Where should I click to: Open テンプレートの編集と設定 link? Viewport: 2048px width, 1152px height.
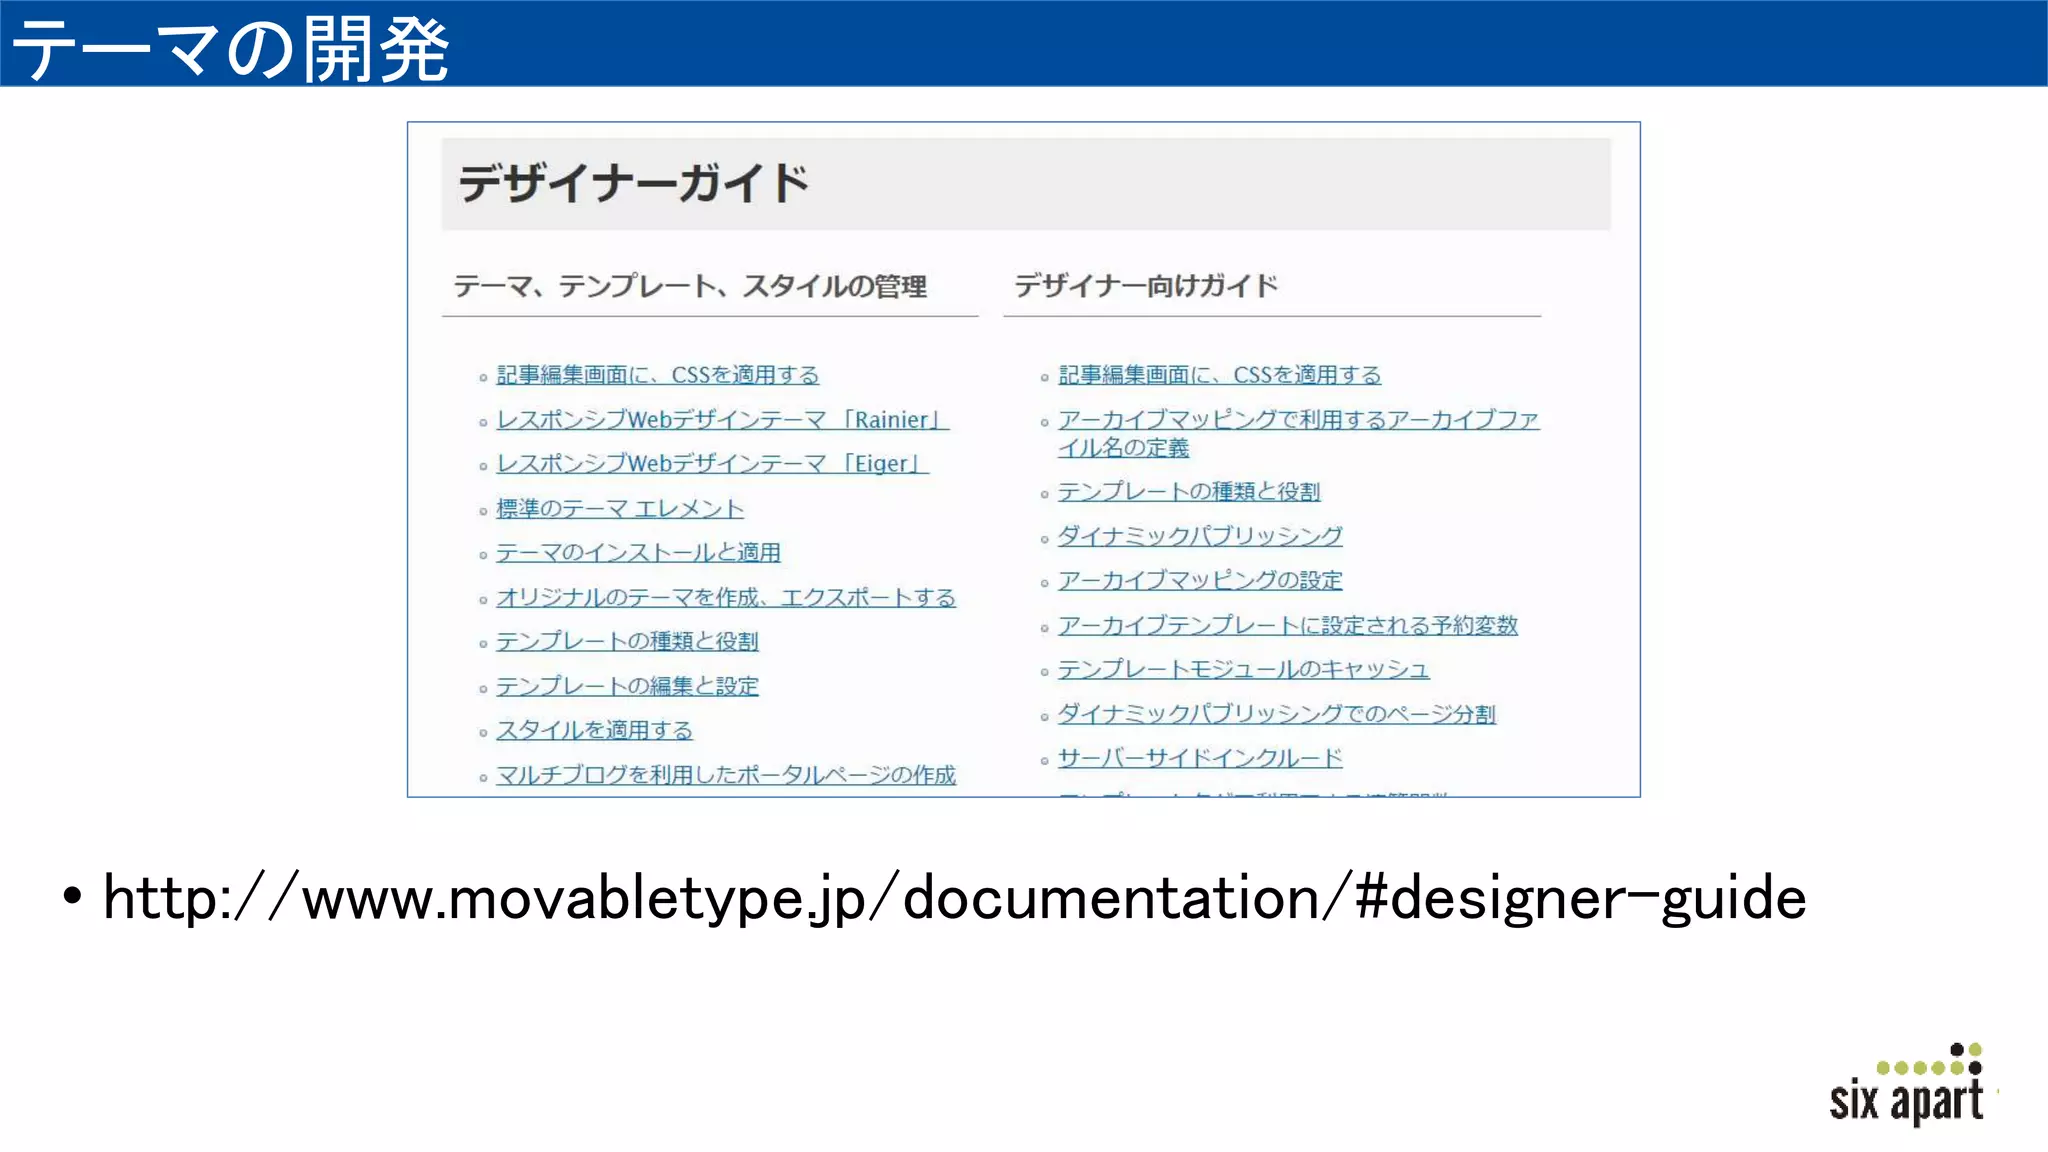pos(627,686)
